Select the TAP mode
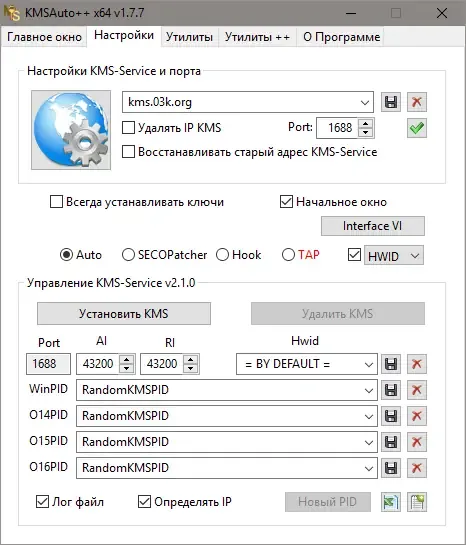The width and height of the screenshot is (466, 545). pyautogui.click(x=288, y=255)
